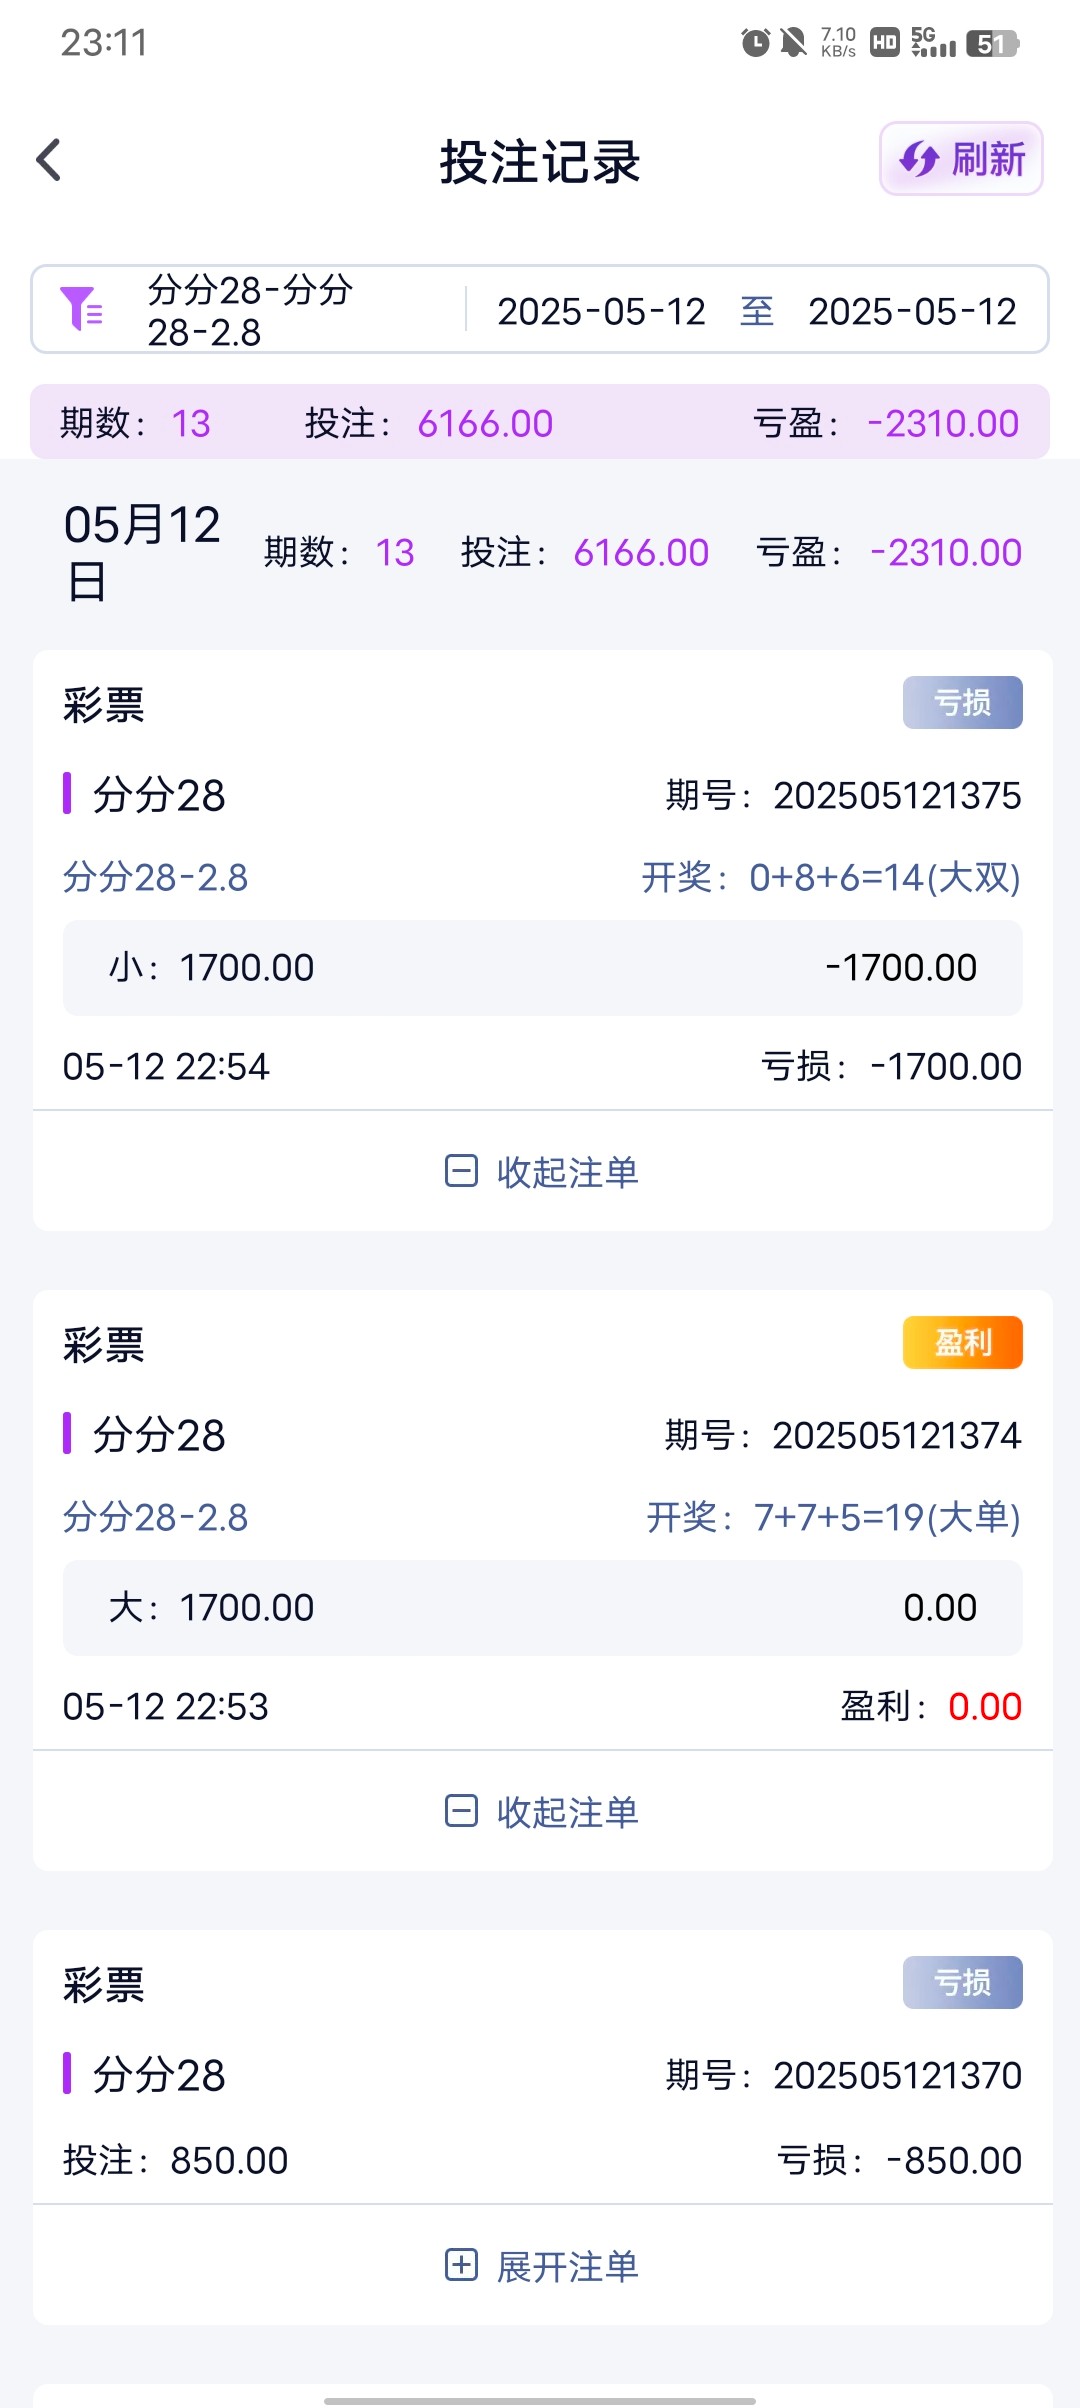Tap the back arrow icon

49,160
